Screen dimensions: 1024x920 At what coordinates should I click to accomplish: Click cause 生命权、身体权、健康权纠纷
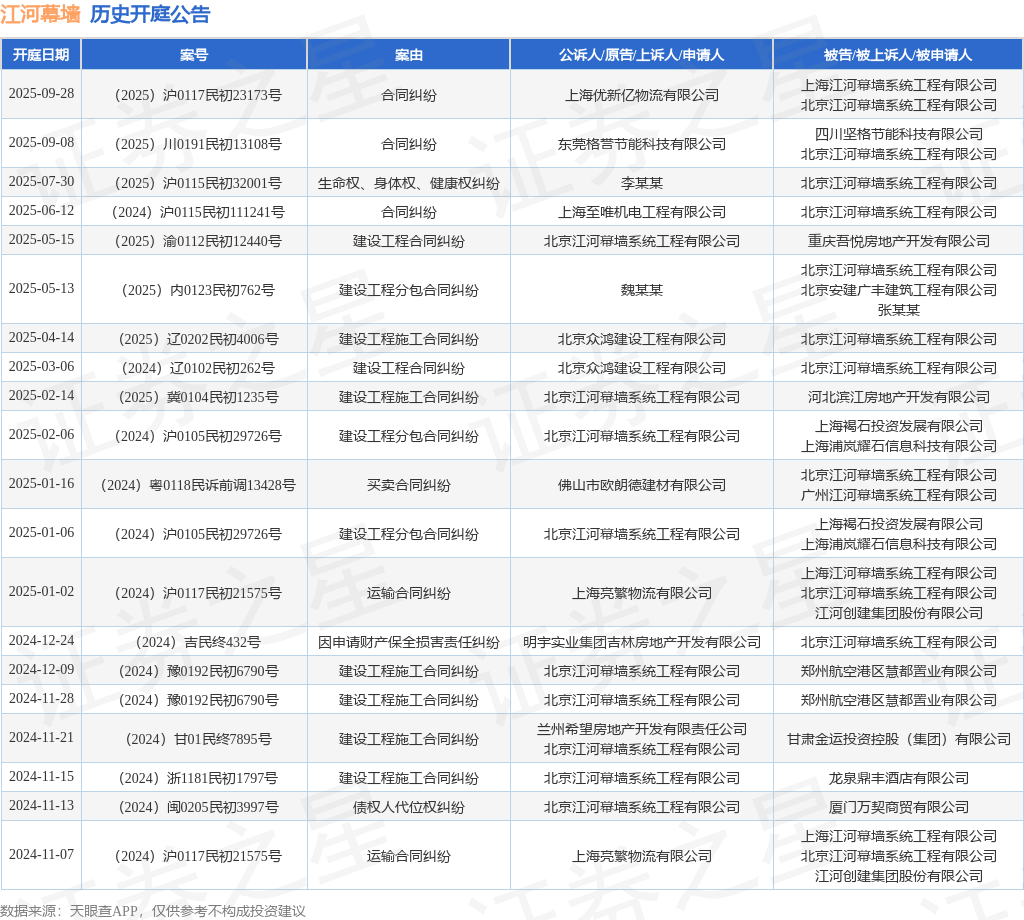point(409,183)
